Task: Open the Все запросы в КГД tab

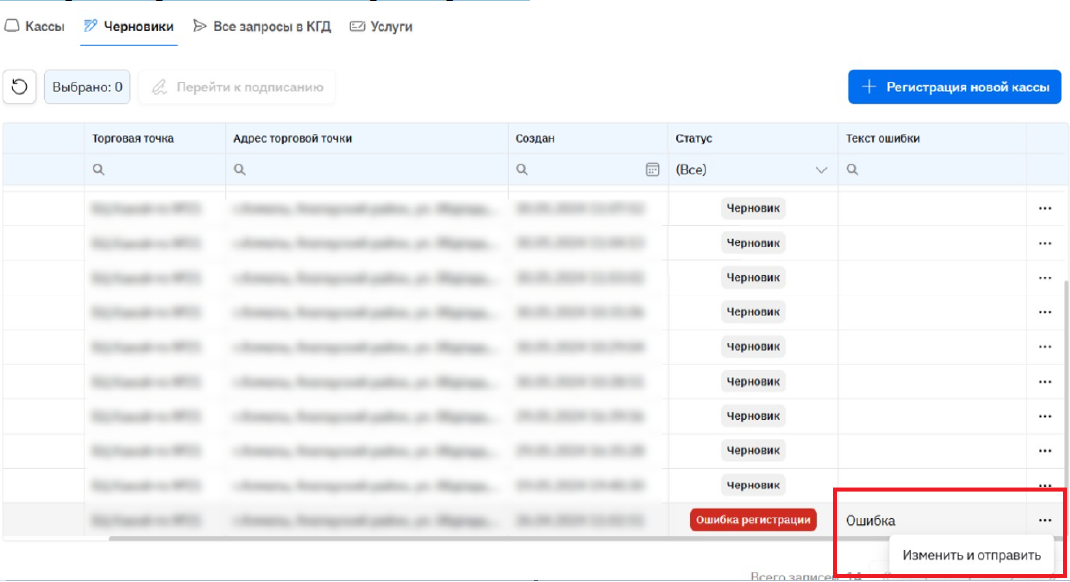Action: pos(263,27)
